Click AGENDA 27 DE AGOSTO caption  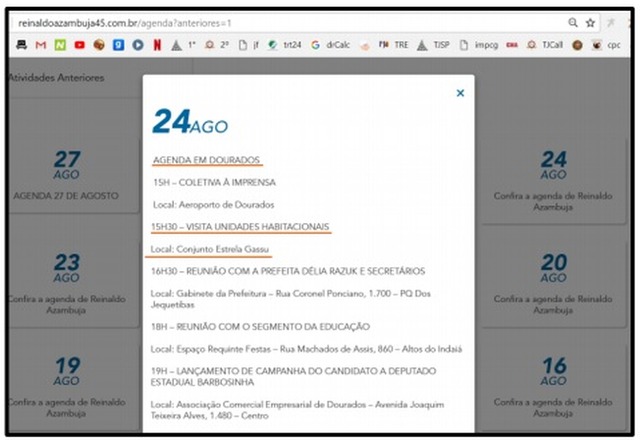[x=66, y=196]
